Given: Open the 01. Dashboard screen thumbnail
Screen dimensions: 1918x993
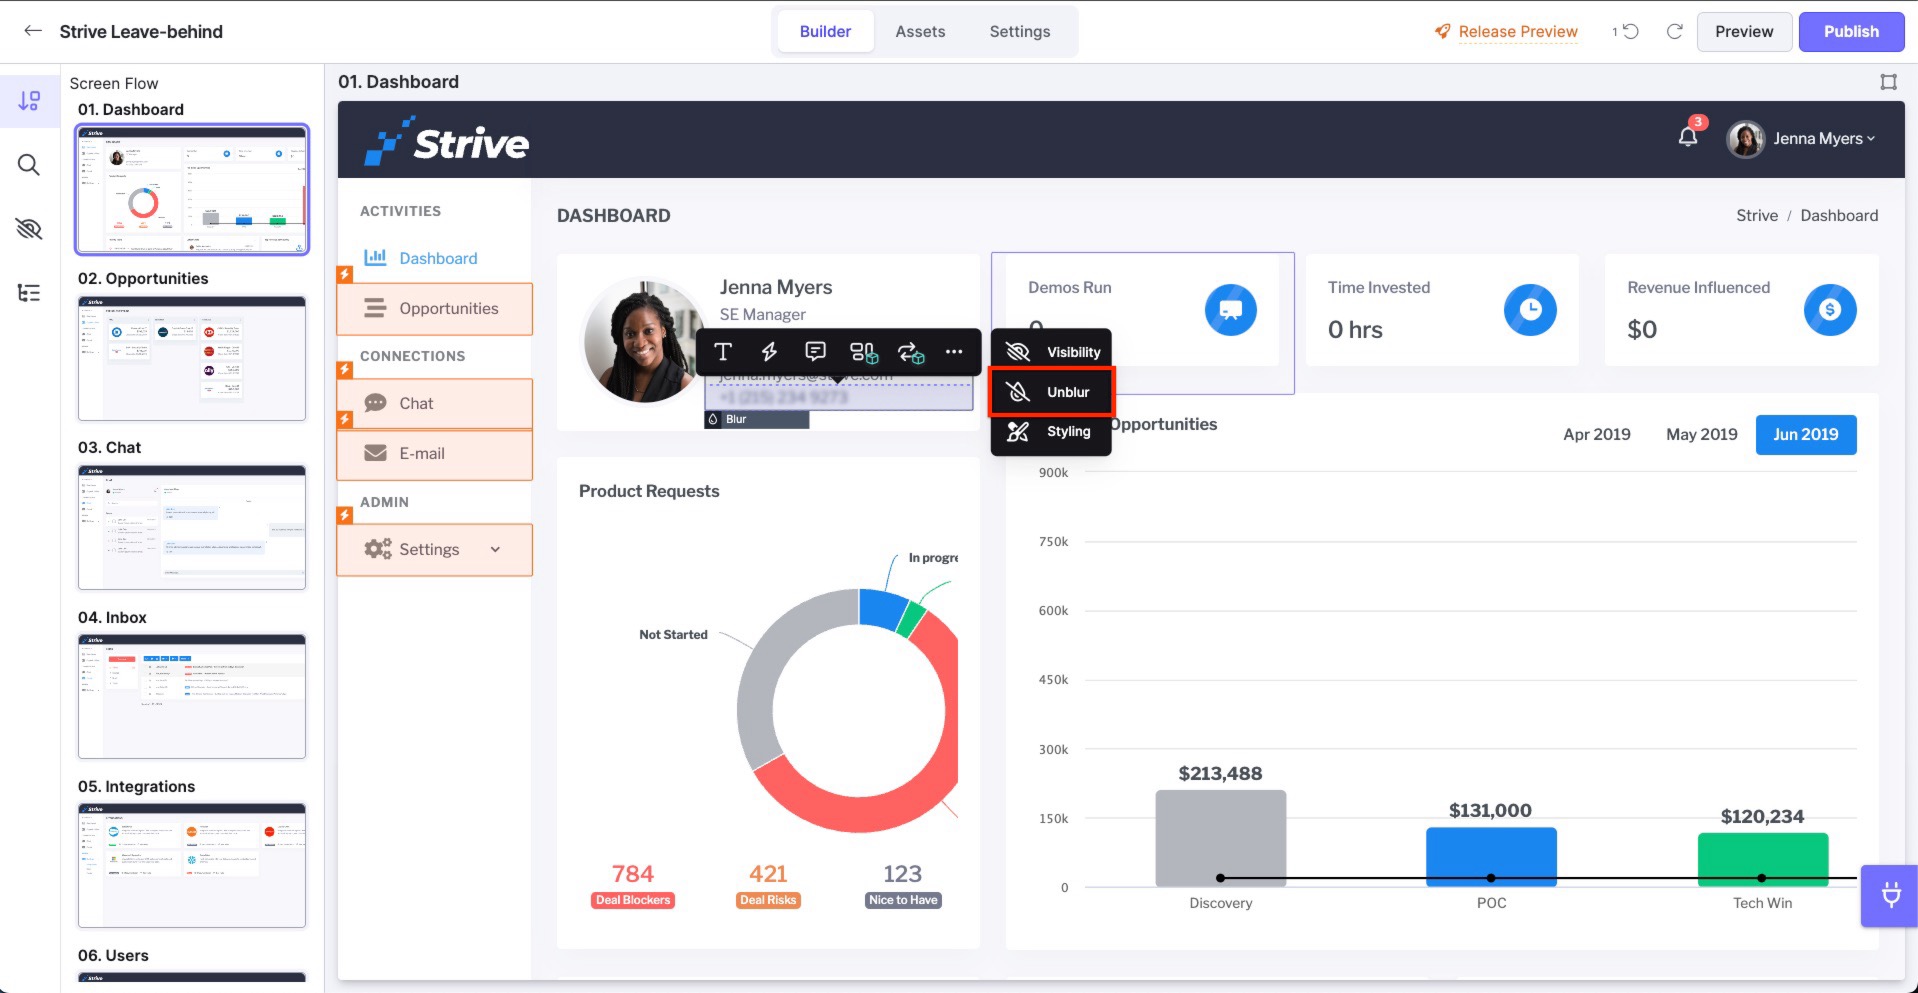Looking at the screenshot, I should click(x=192, y=189).
